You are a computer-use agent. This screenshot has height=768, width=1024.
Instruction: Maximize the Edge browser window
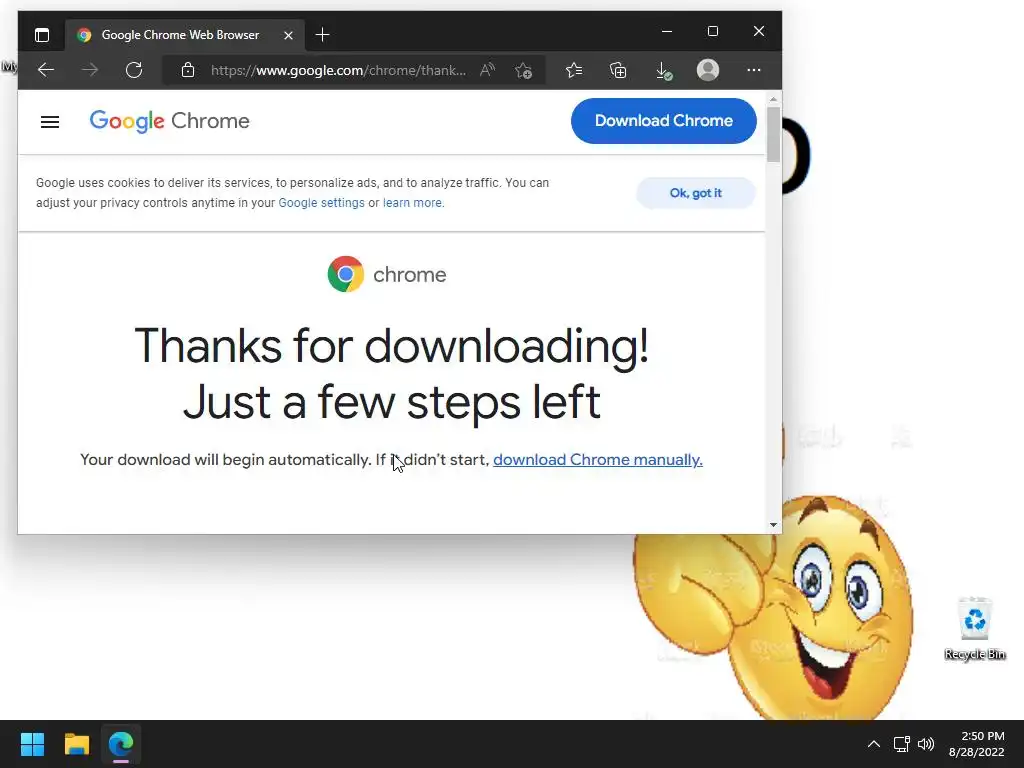[x=712, y=31]
